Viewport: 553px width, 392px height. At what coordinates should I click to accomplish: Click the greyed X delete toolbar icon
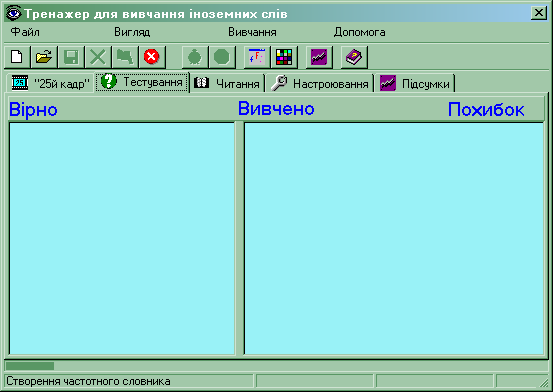[x=98, y=57]
